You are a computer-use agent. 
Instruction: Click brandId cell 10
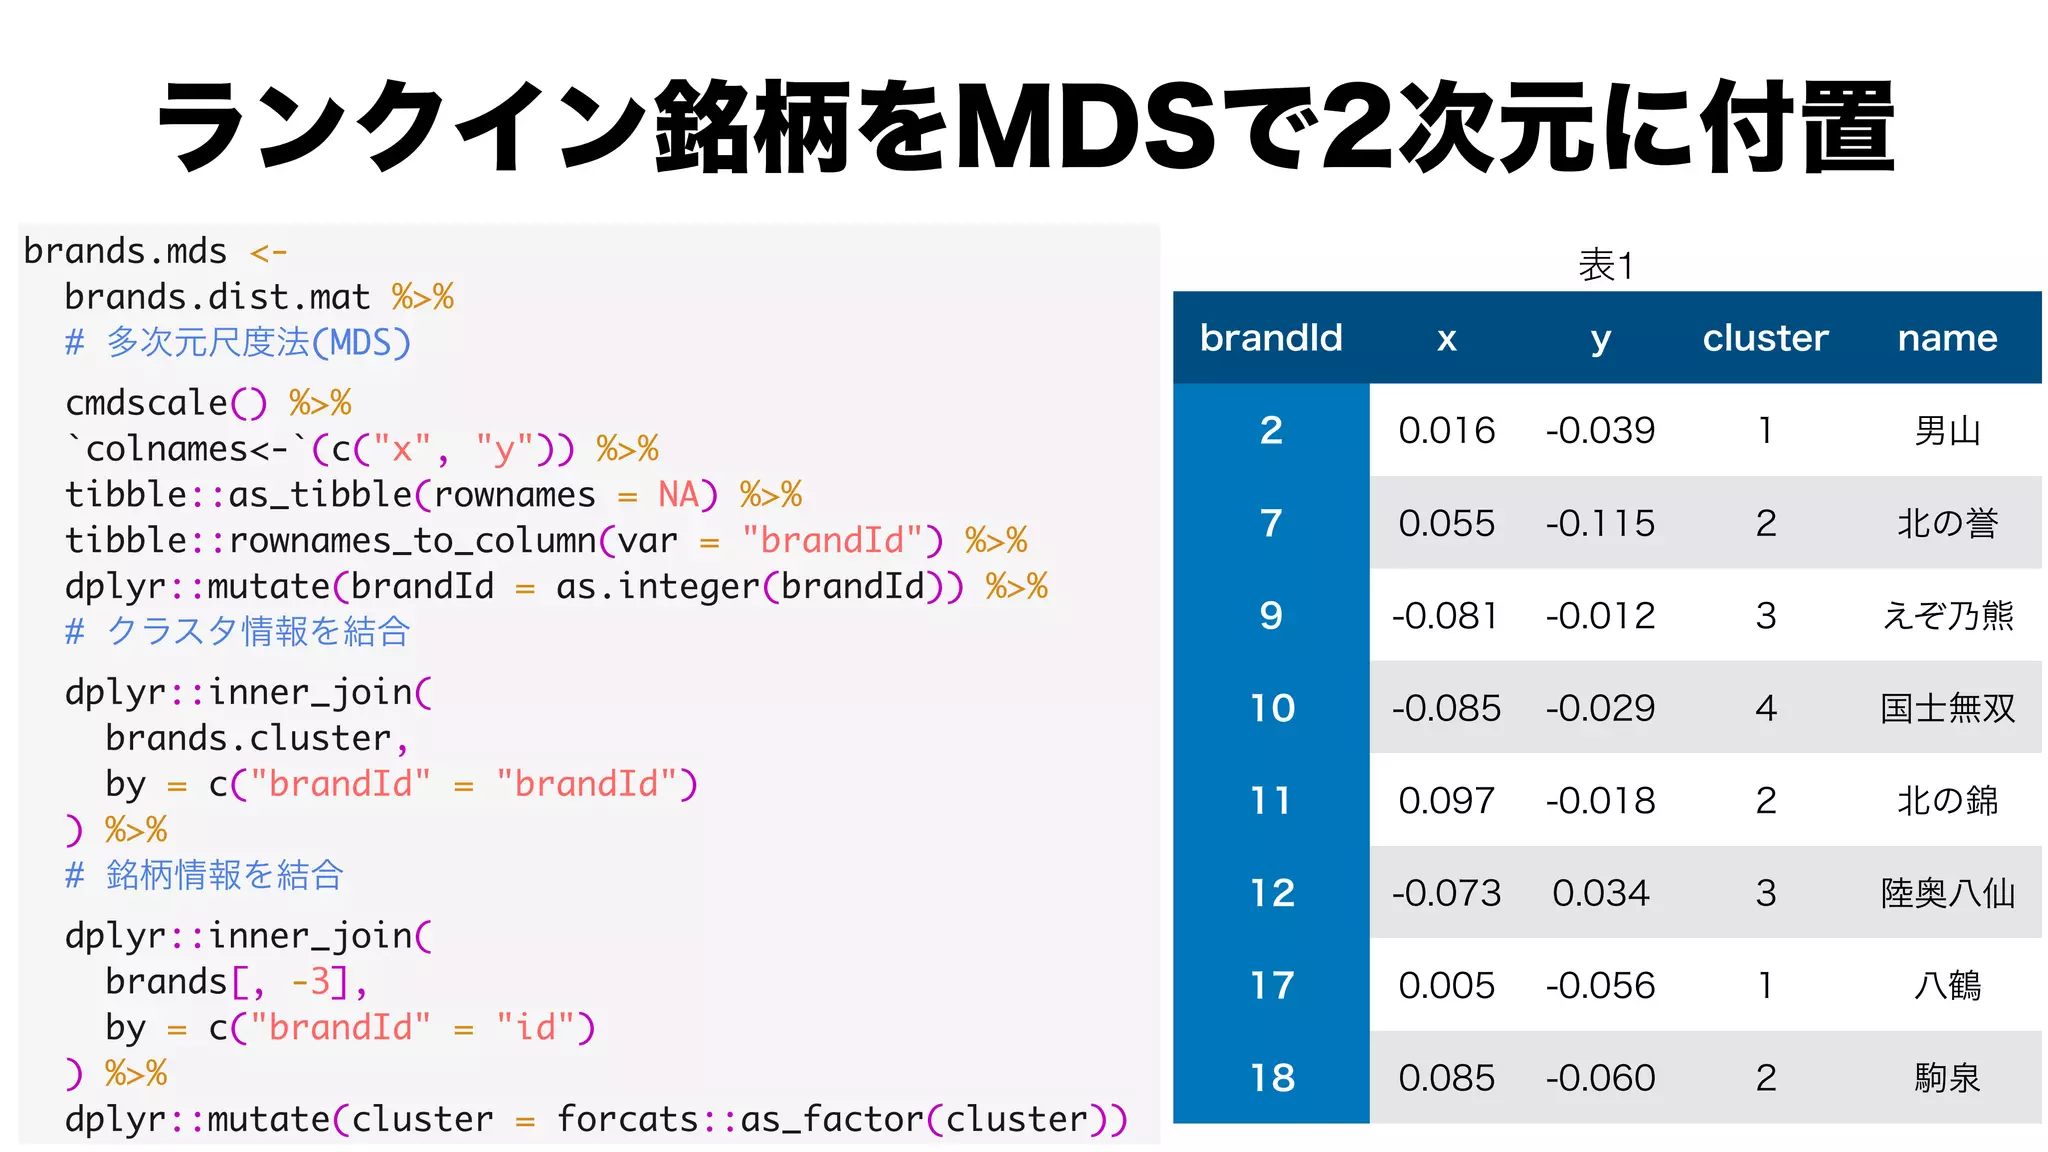click(x=1272, y=708)
